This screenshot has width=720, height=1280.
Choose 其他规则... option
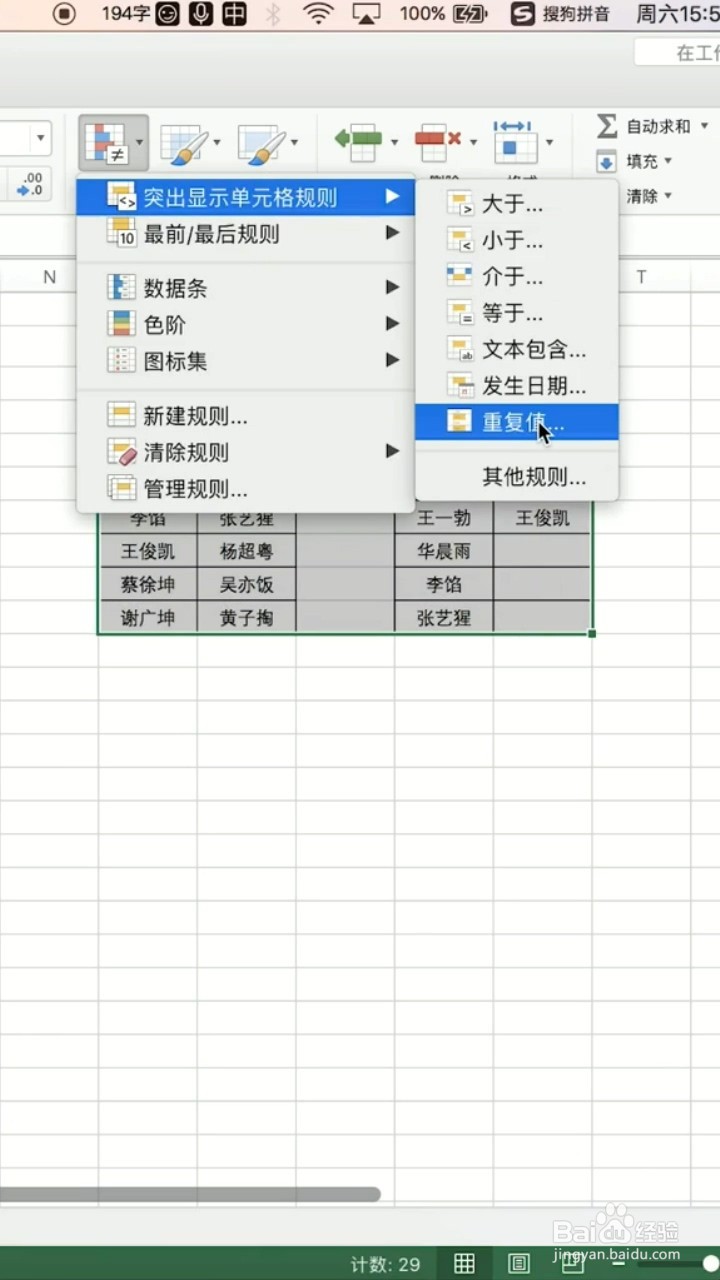(517, 477)
